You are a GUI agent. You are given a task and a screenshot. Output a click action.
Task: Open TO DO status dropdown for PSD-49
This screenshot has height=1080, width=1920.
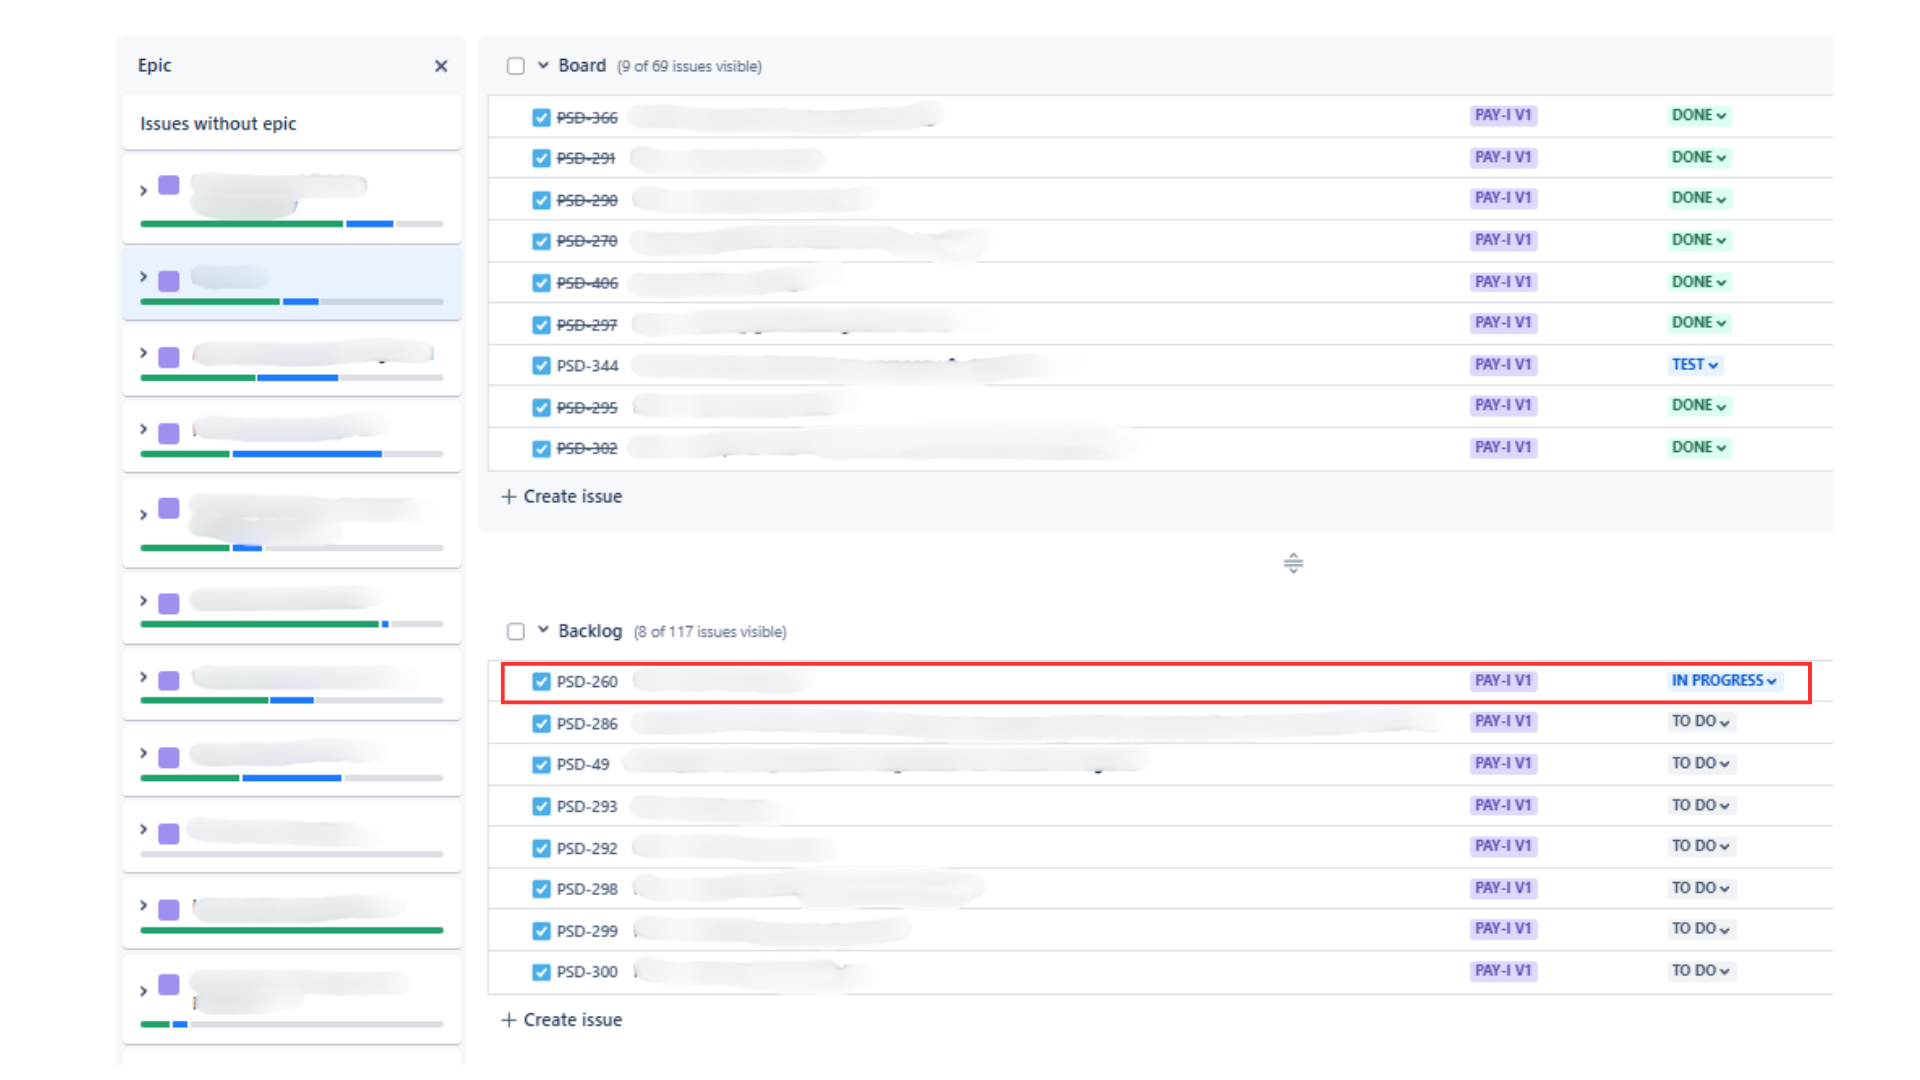pos(1700,763)
